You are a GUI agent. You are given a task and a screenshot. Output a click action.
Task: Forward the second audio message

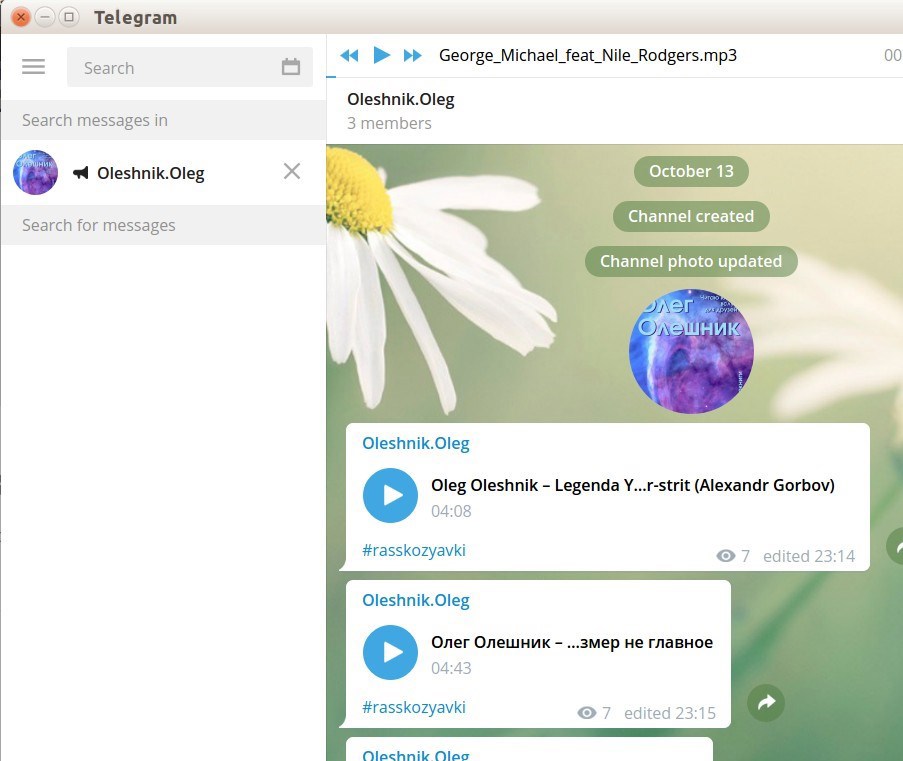tap(766, 703)
